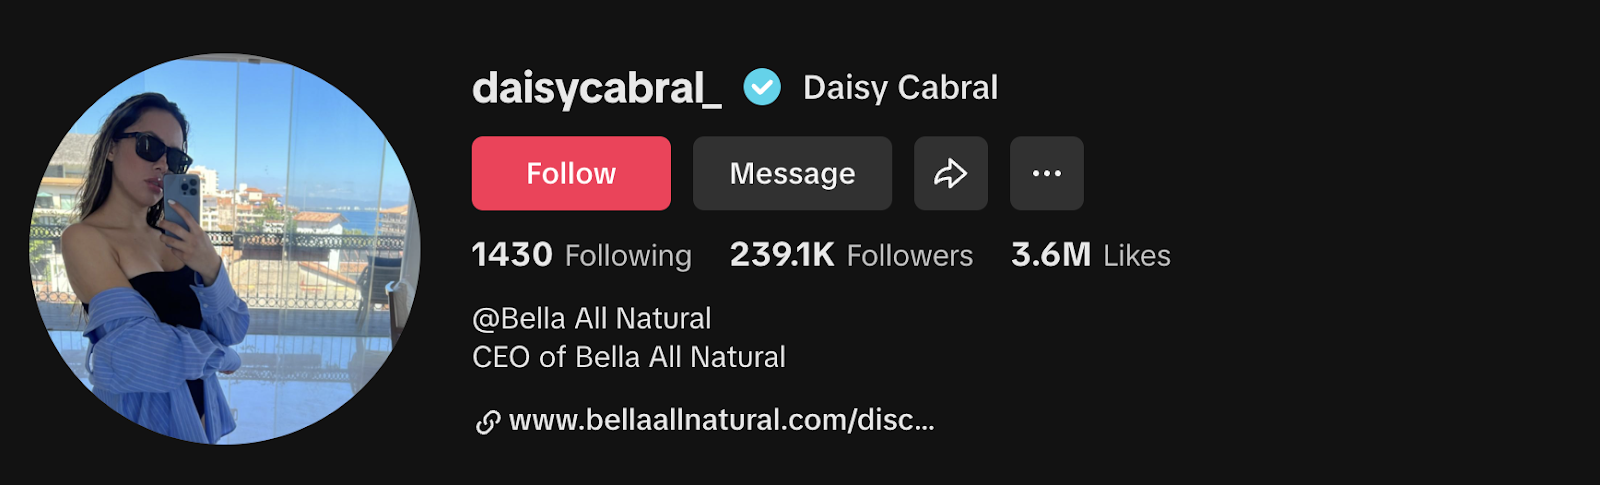Open the three-dots more options menu

pos(1046,173)
